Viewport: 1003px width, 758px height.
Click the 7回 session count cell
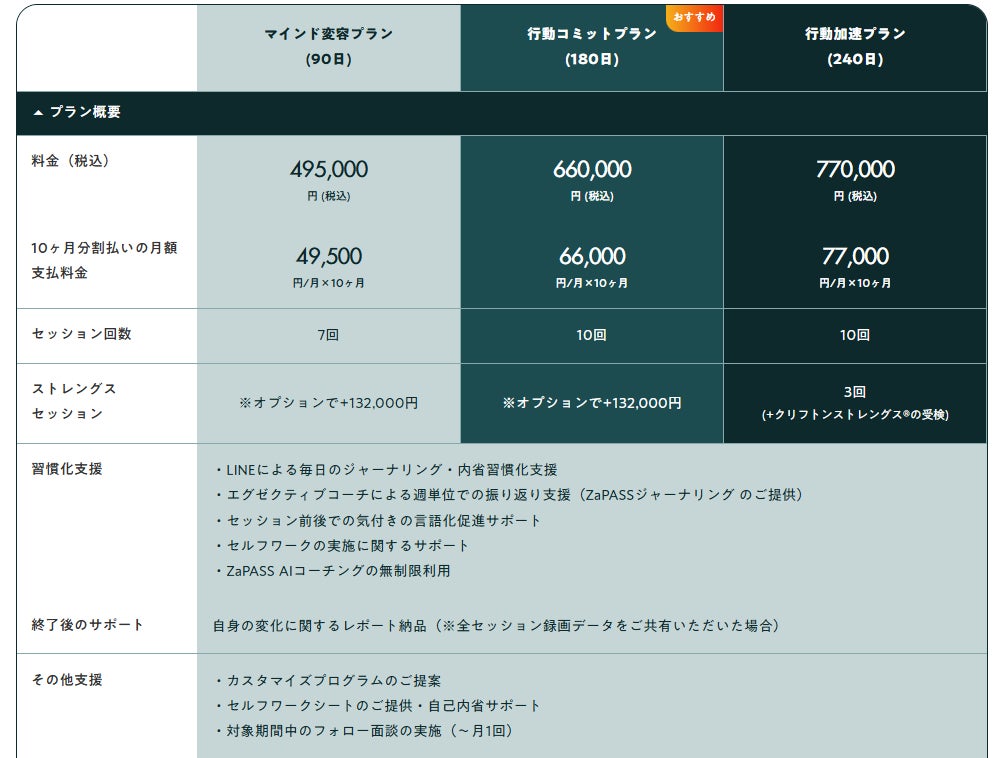pyautogui.click(x=328, y=335)
